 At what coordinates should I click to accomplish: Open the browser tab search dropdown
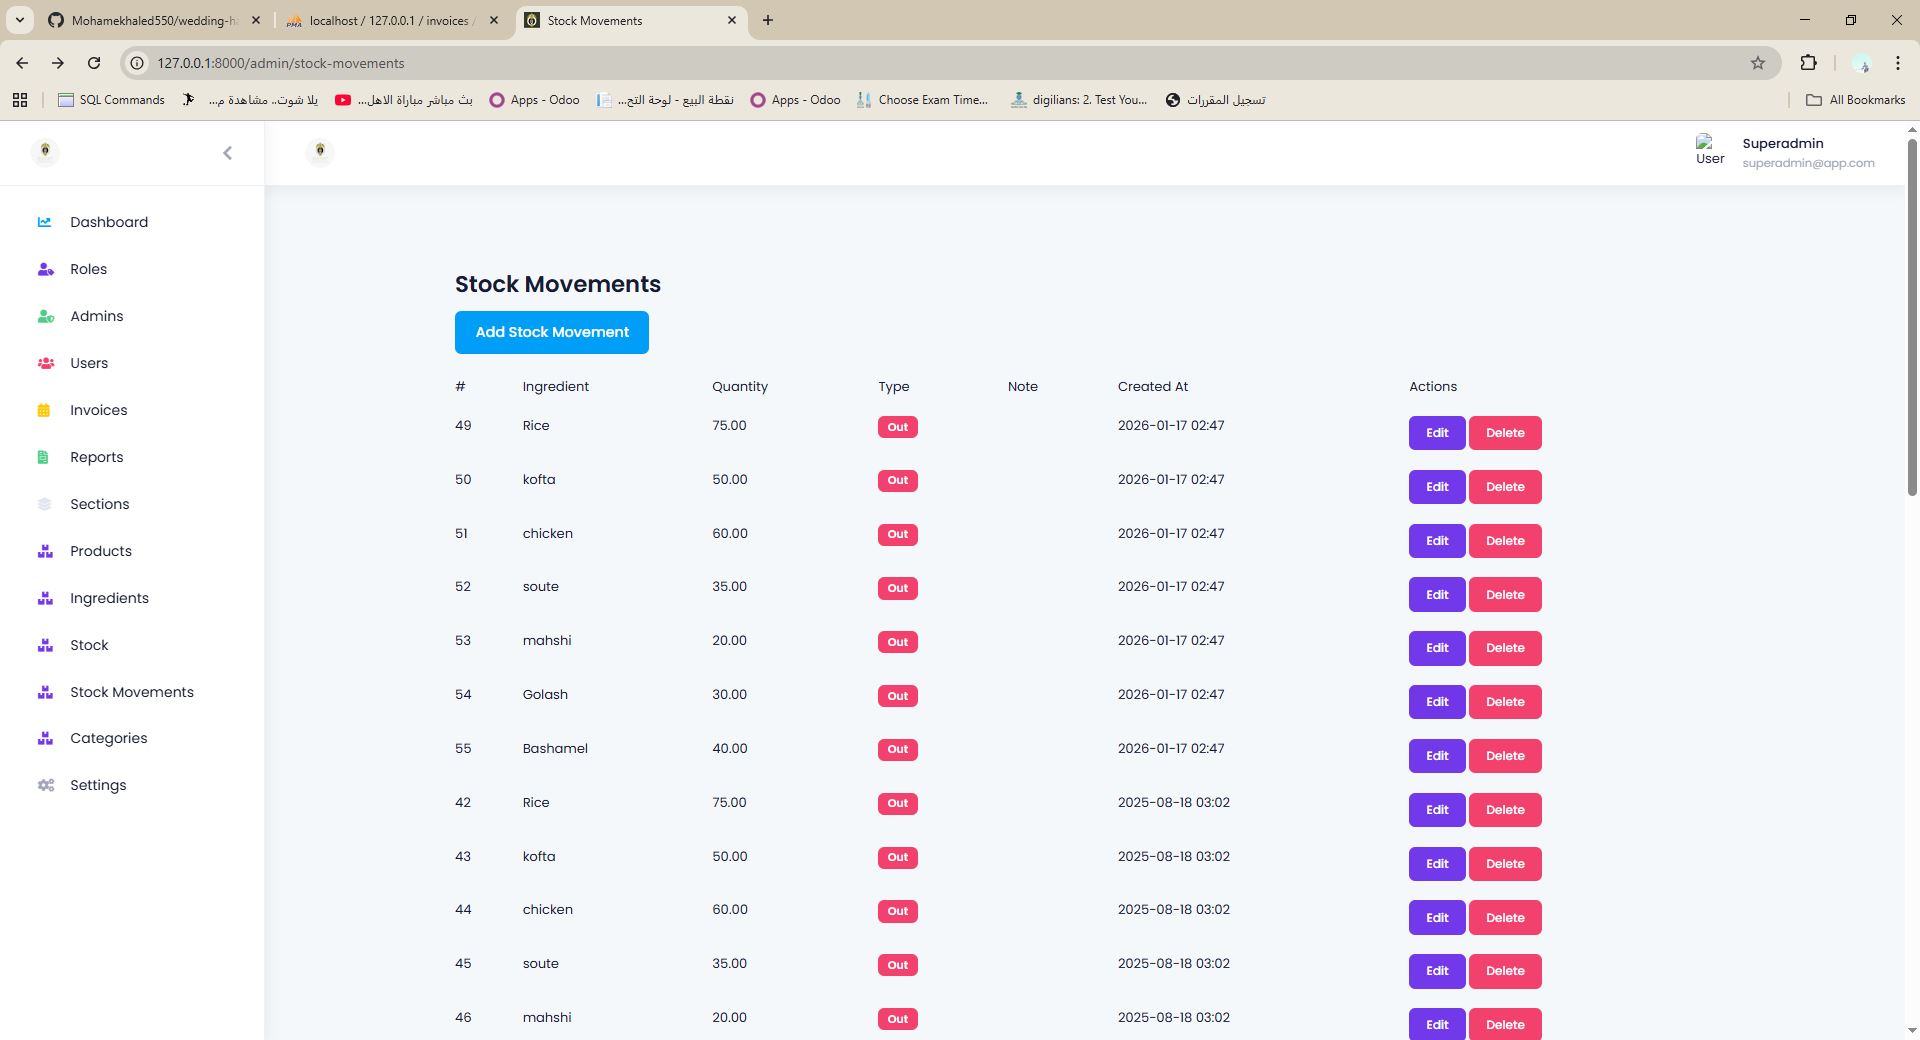pyautogui.click(x=19, y=20)
